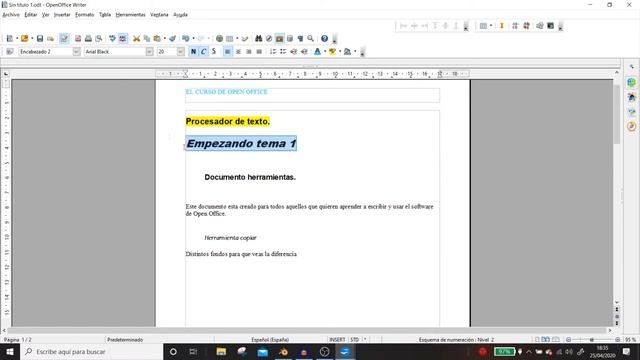640x360 pixels.
Task: Click Predeterminado page style in status bar
Action: (125, 340)
